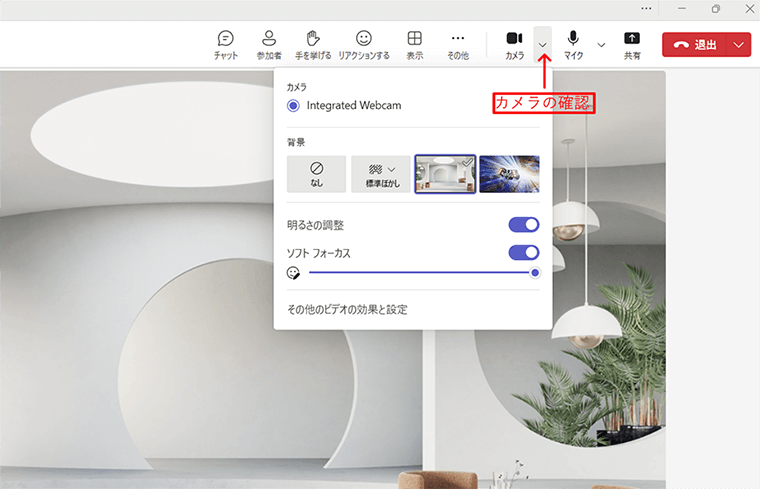Click the 共有 share screen icon
This screenshot has width=760, height=489.
(632, 44)
